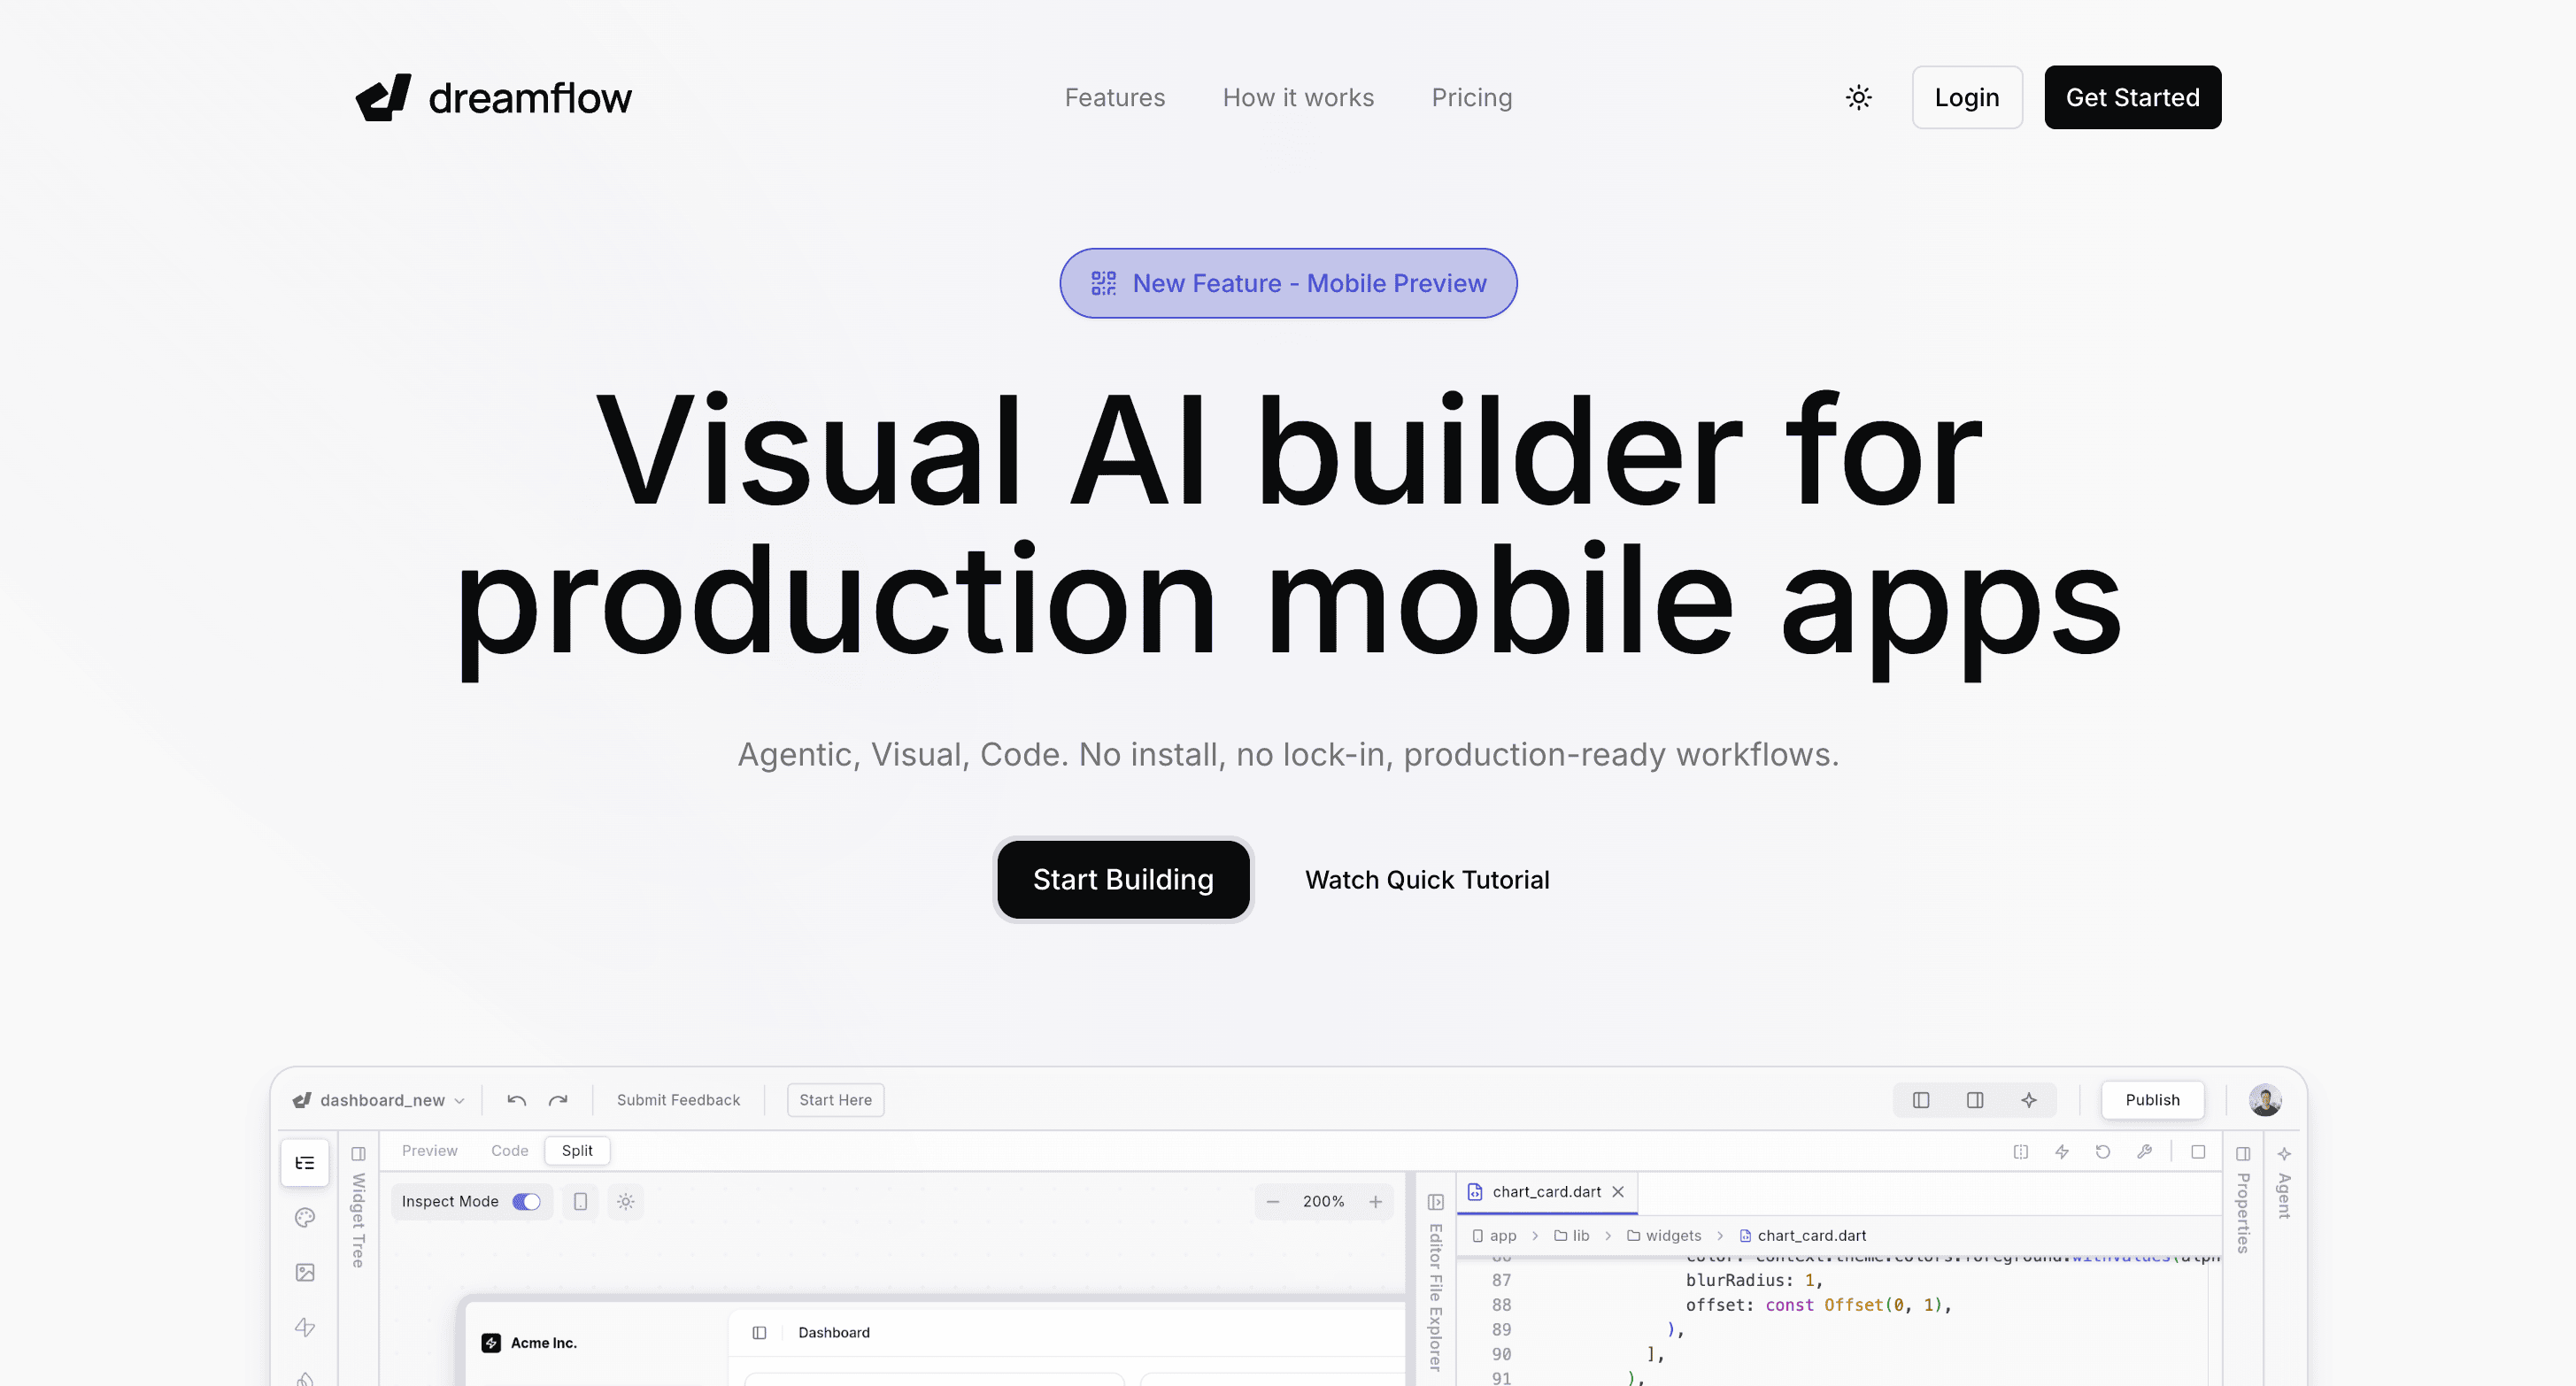Open the theme palette sidebar icon
Image resolution: width=2576 pixels, height=1386 pixels.
[x=305, y=1217]
